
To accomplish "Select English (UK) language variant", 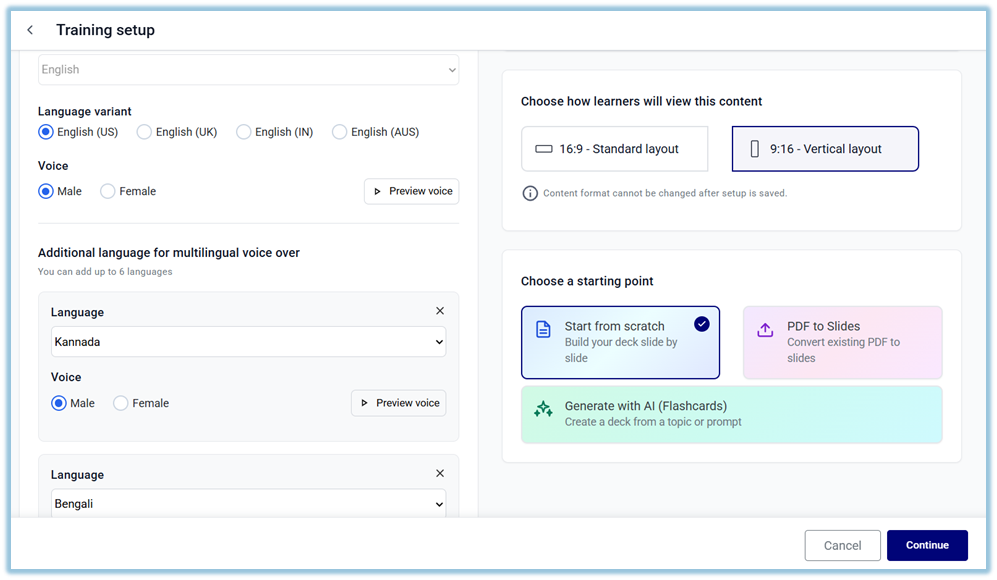I will 144,132.
